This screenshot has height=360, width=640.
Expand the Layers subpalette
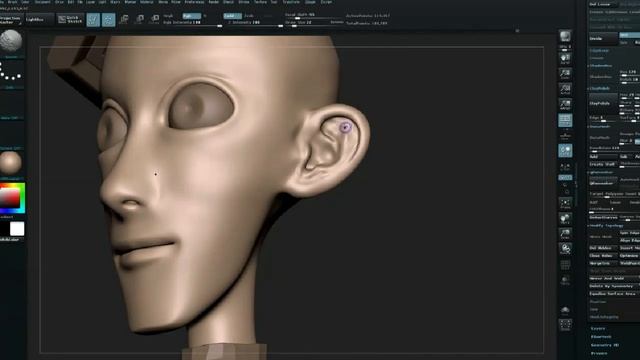click(598, 329)
